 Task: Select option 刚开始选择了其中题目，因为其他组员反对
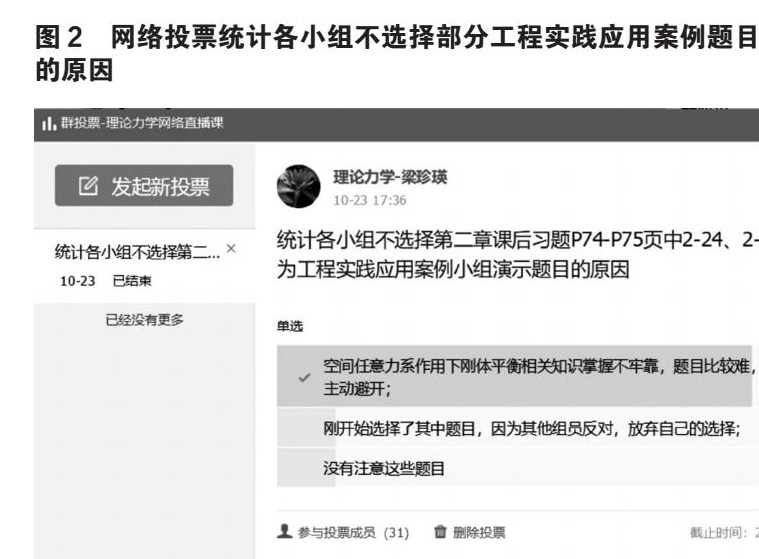[x=518, y=428]
